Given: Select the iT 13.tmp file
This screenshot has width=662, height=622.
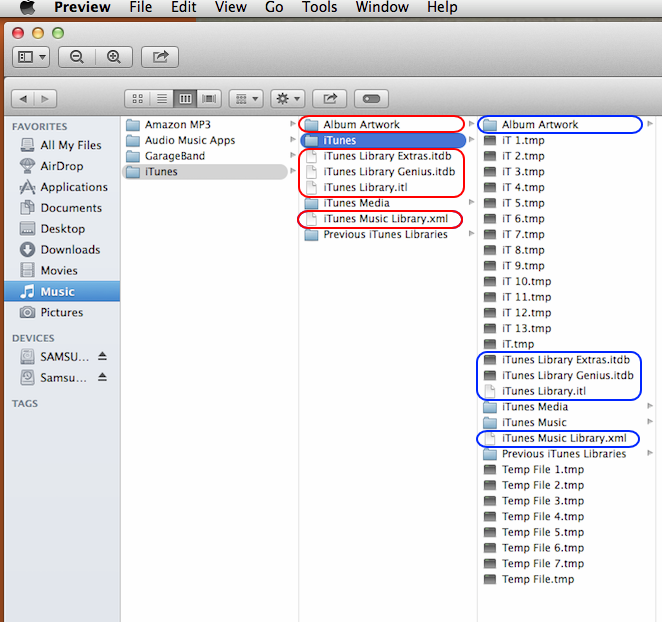Looking at the screenshot, I should tap(561, 329).
